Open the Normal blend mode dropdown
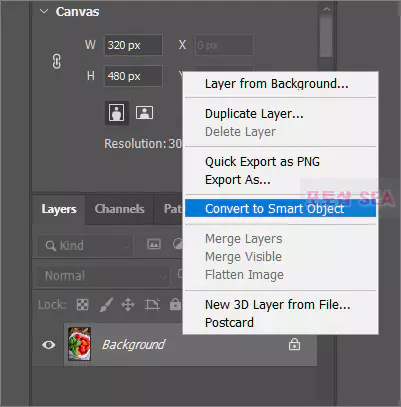Viewport: 401px width, 407px height. click(104, 276)
